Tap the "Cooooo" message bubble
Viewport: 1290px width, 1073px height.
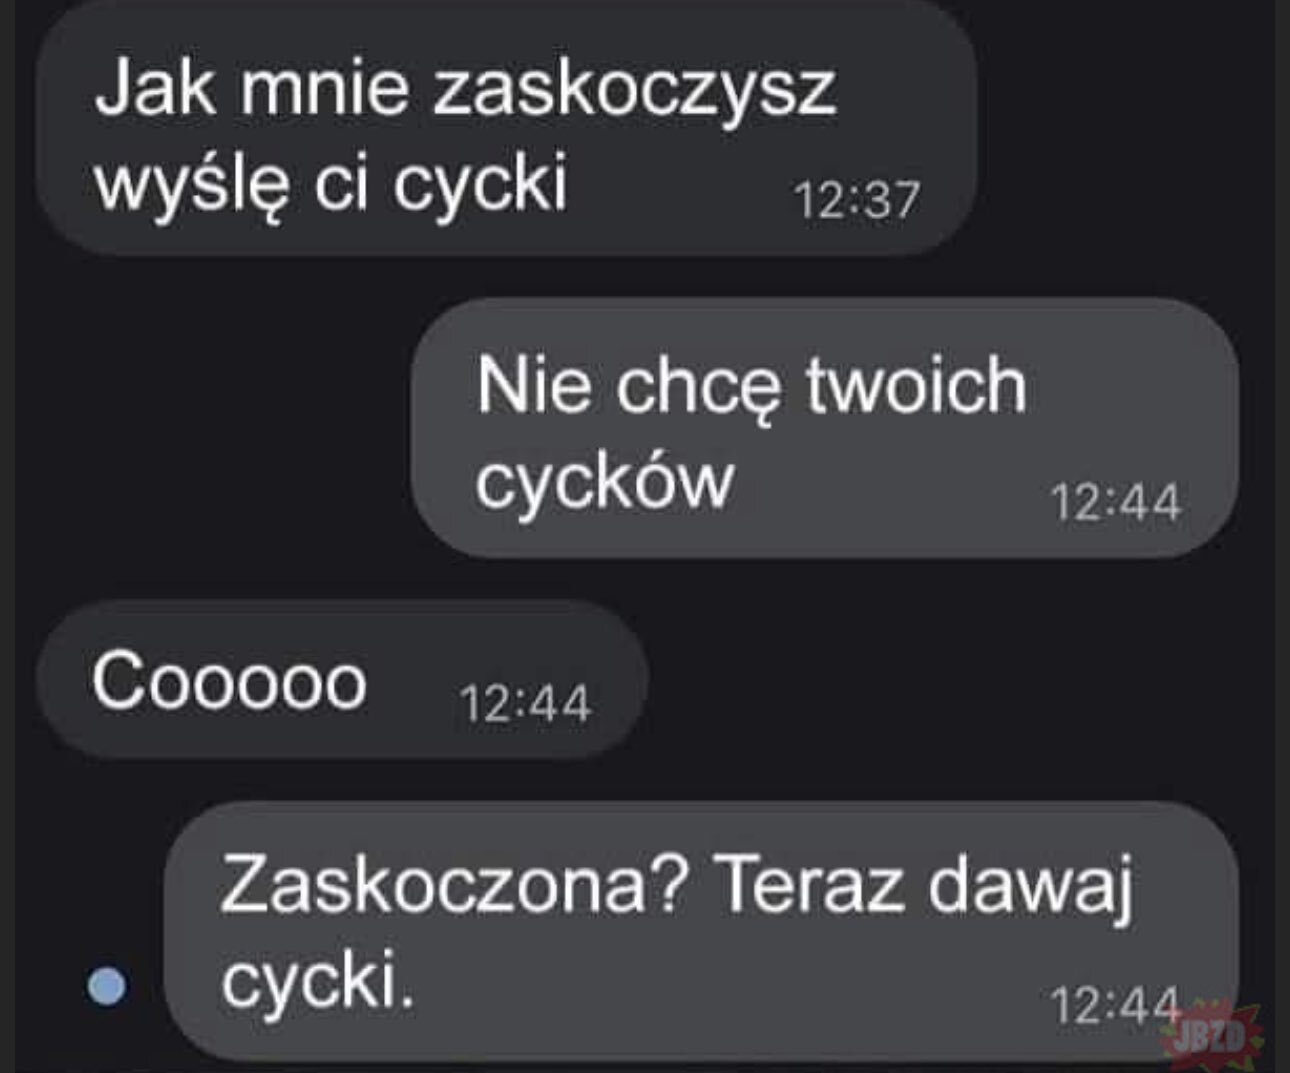342,680
